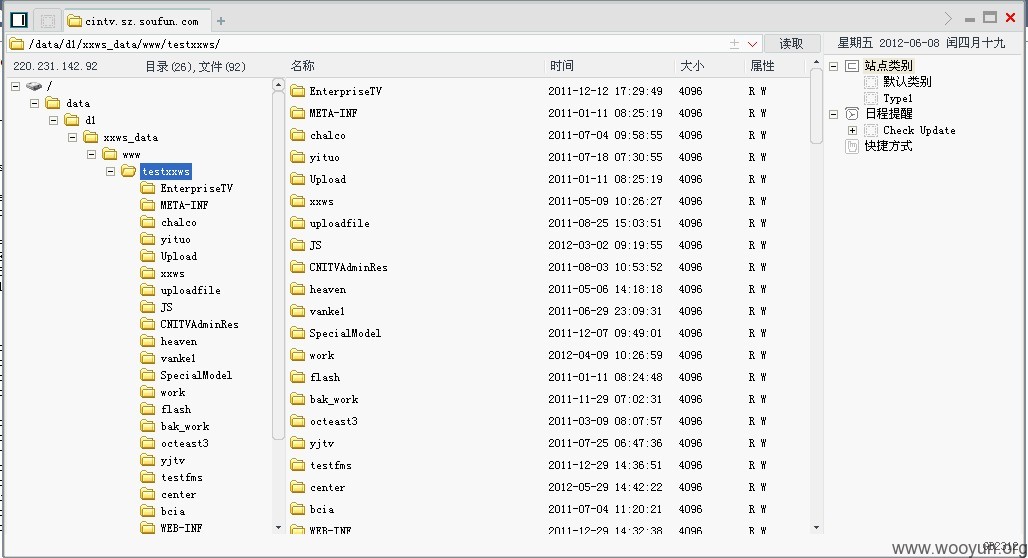Select EnterpriseTV folder in left tree
This screenshot has width=1028, height=558.
coord(197,188)
